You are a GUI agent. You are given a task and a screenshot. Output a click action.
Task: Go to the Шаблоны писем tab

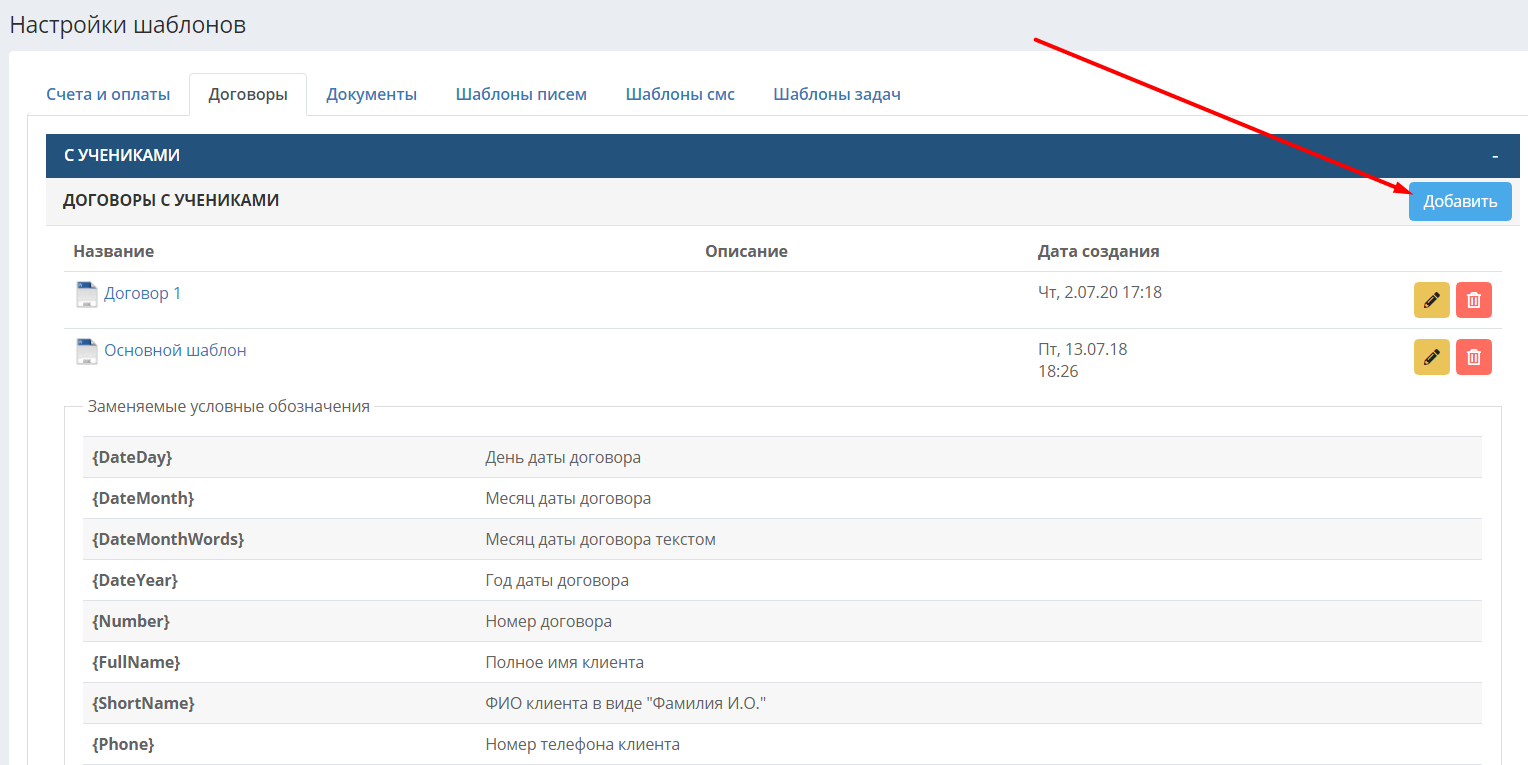coord(521,94)
